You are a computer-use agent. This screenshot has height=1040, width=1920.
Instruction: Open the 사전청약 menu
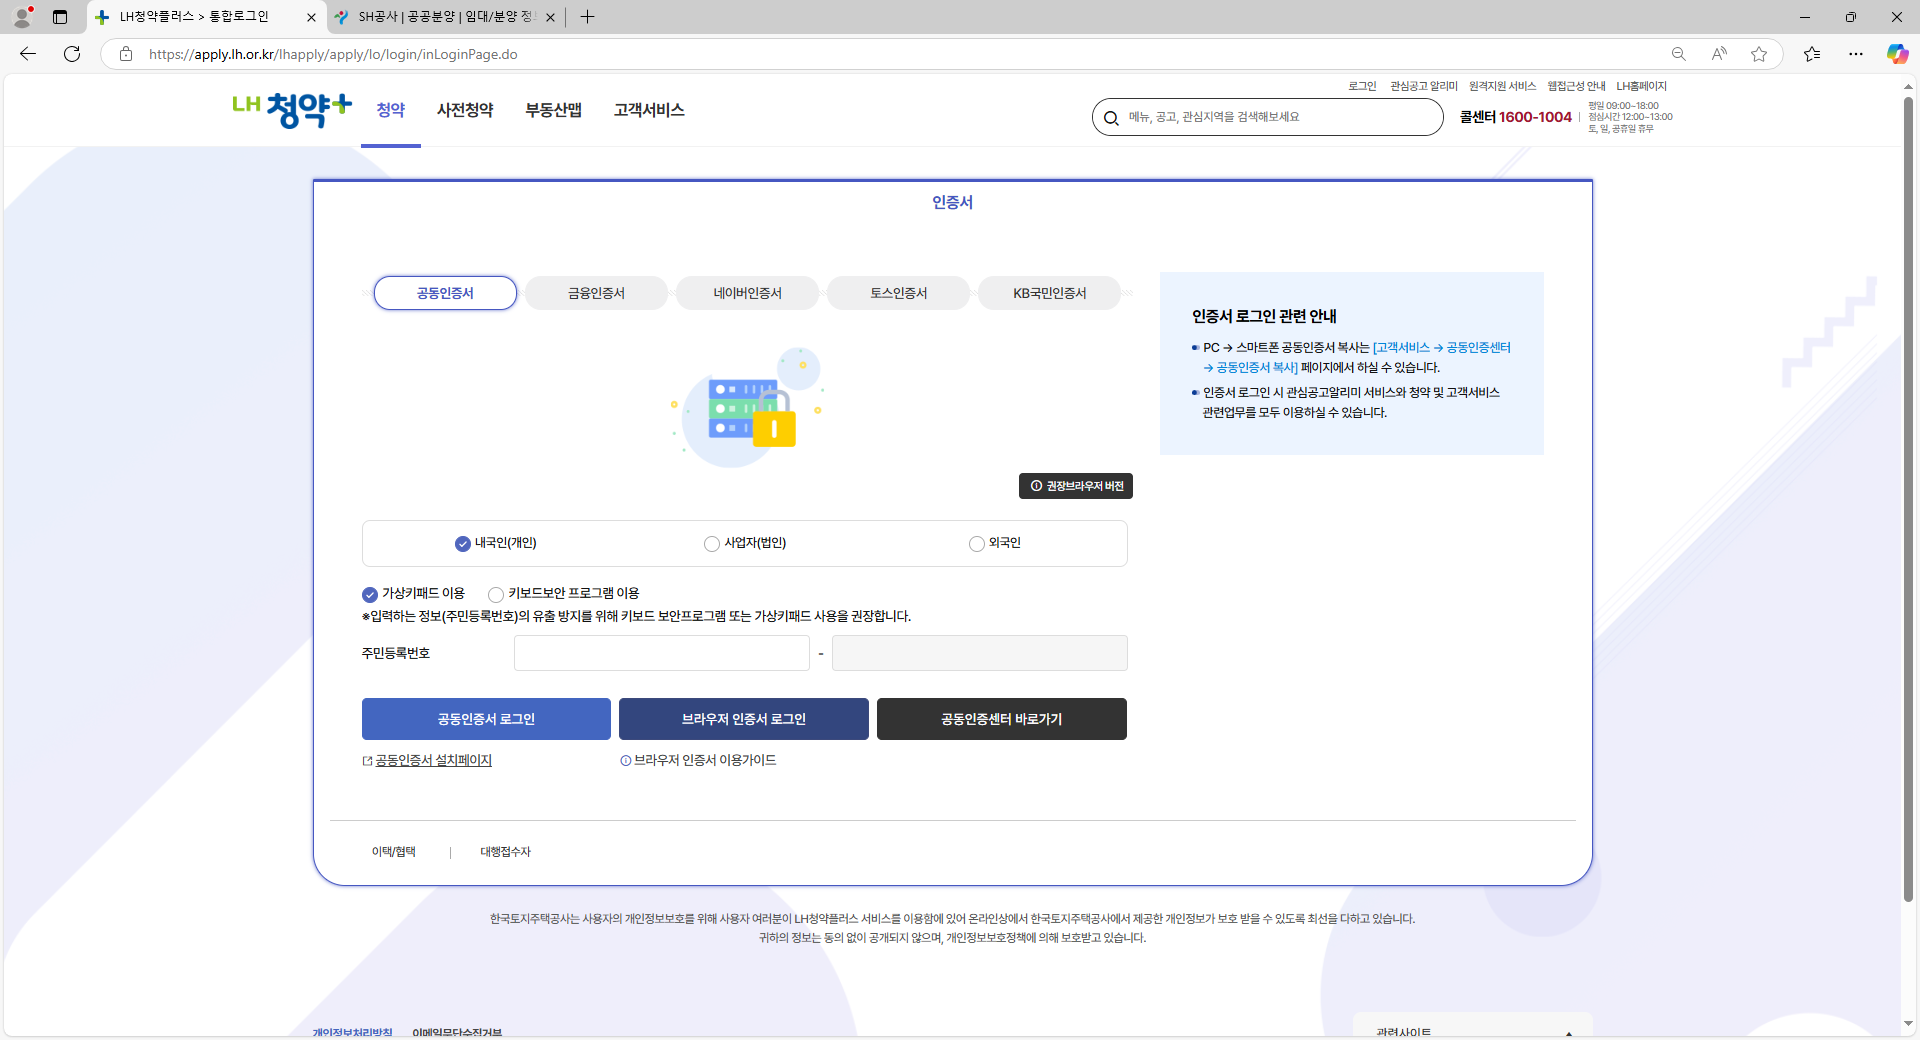tap(465, 110)
